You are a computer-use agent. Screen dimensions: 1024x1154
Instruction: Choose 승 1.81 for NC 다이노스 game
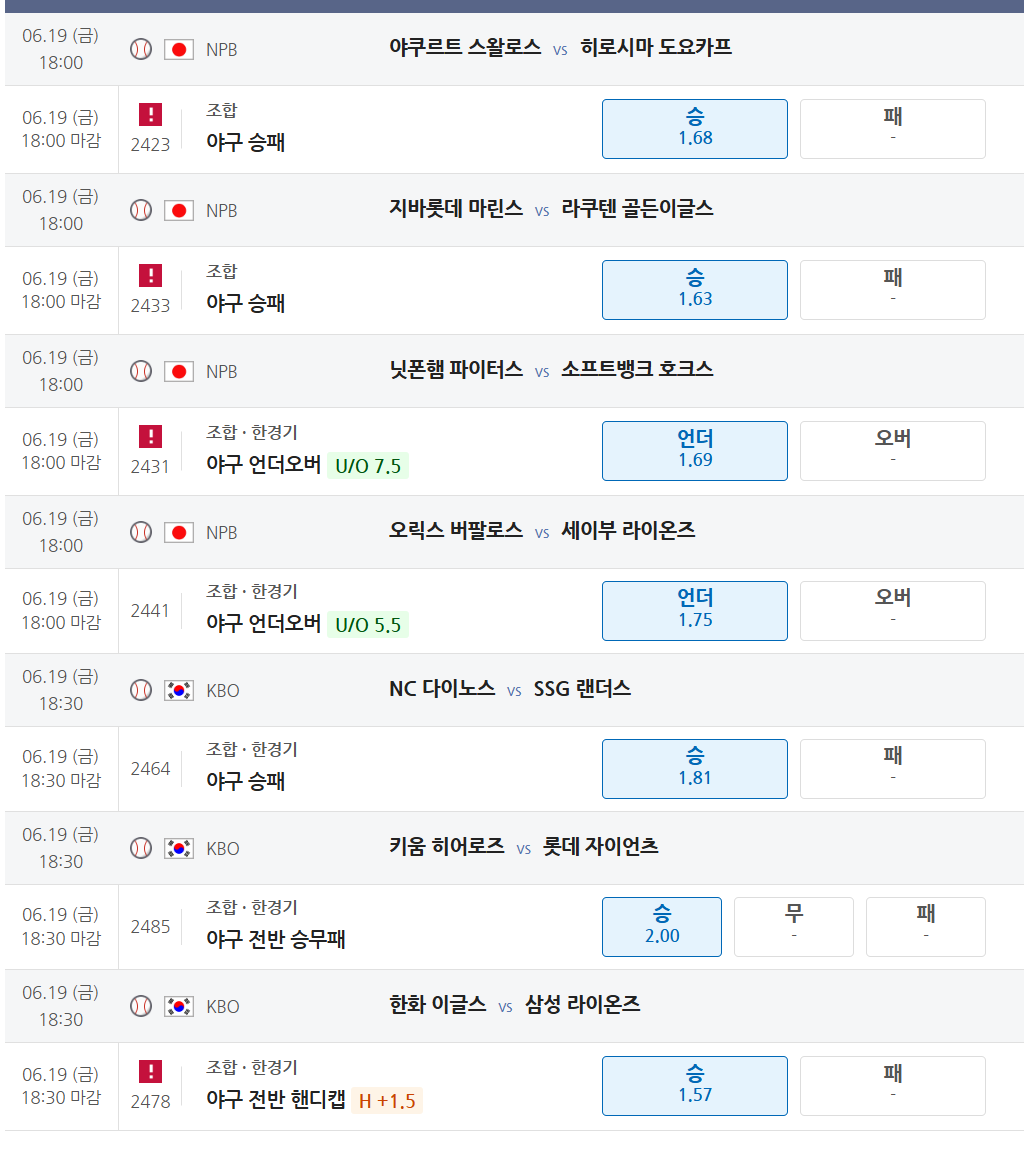695,769
